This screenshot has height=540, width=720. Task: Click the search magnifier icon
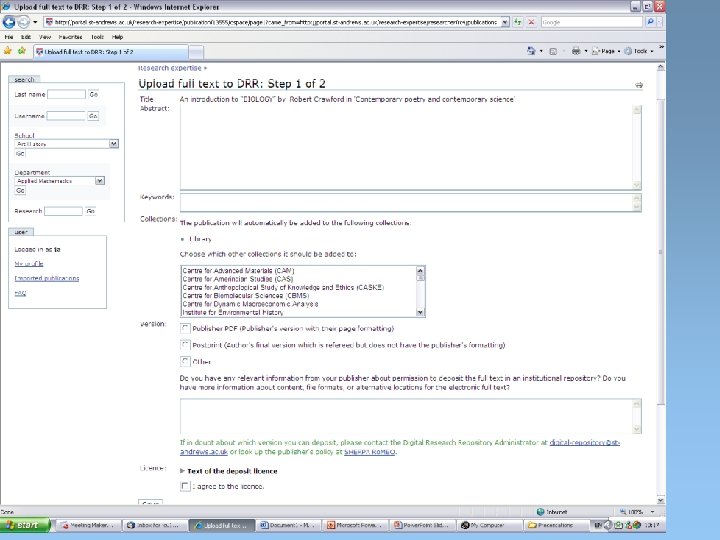[x=650, y=22]
